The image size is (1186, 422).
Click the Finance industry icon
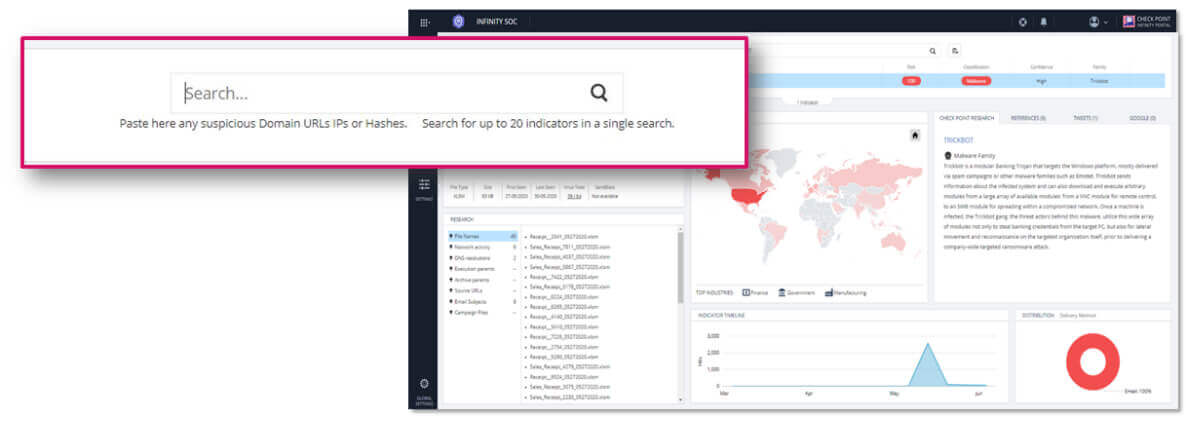[746, 292]
